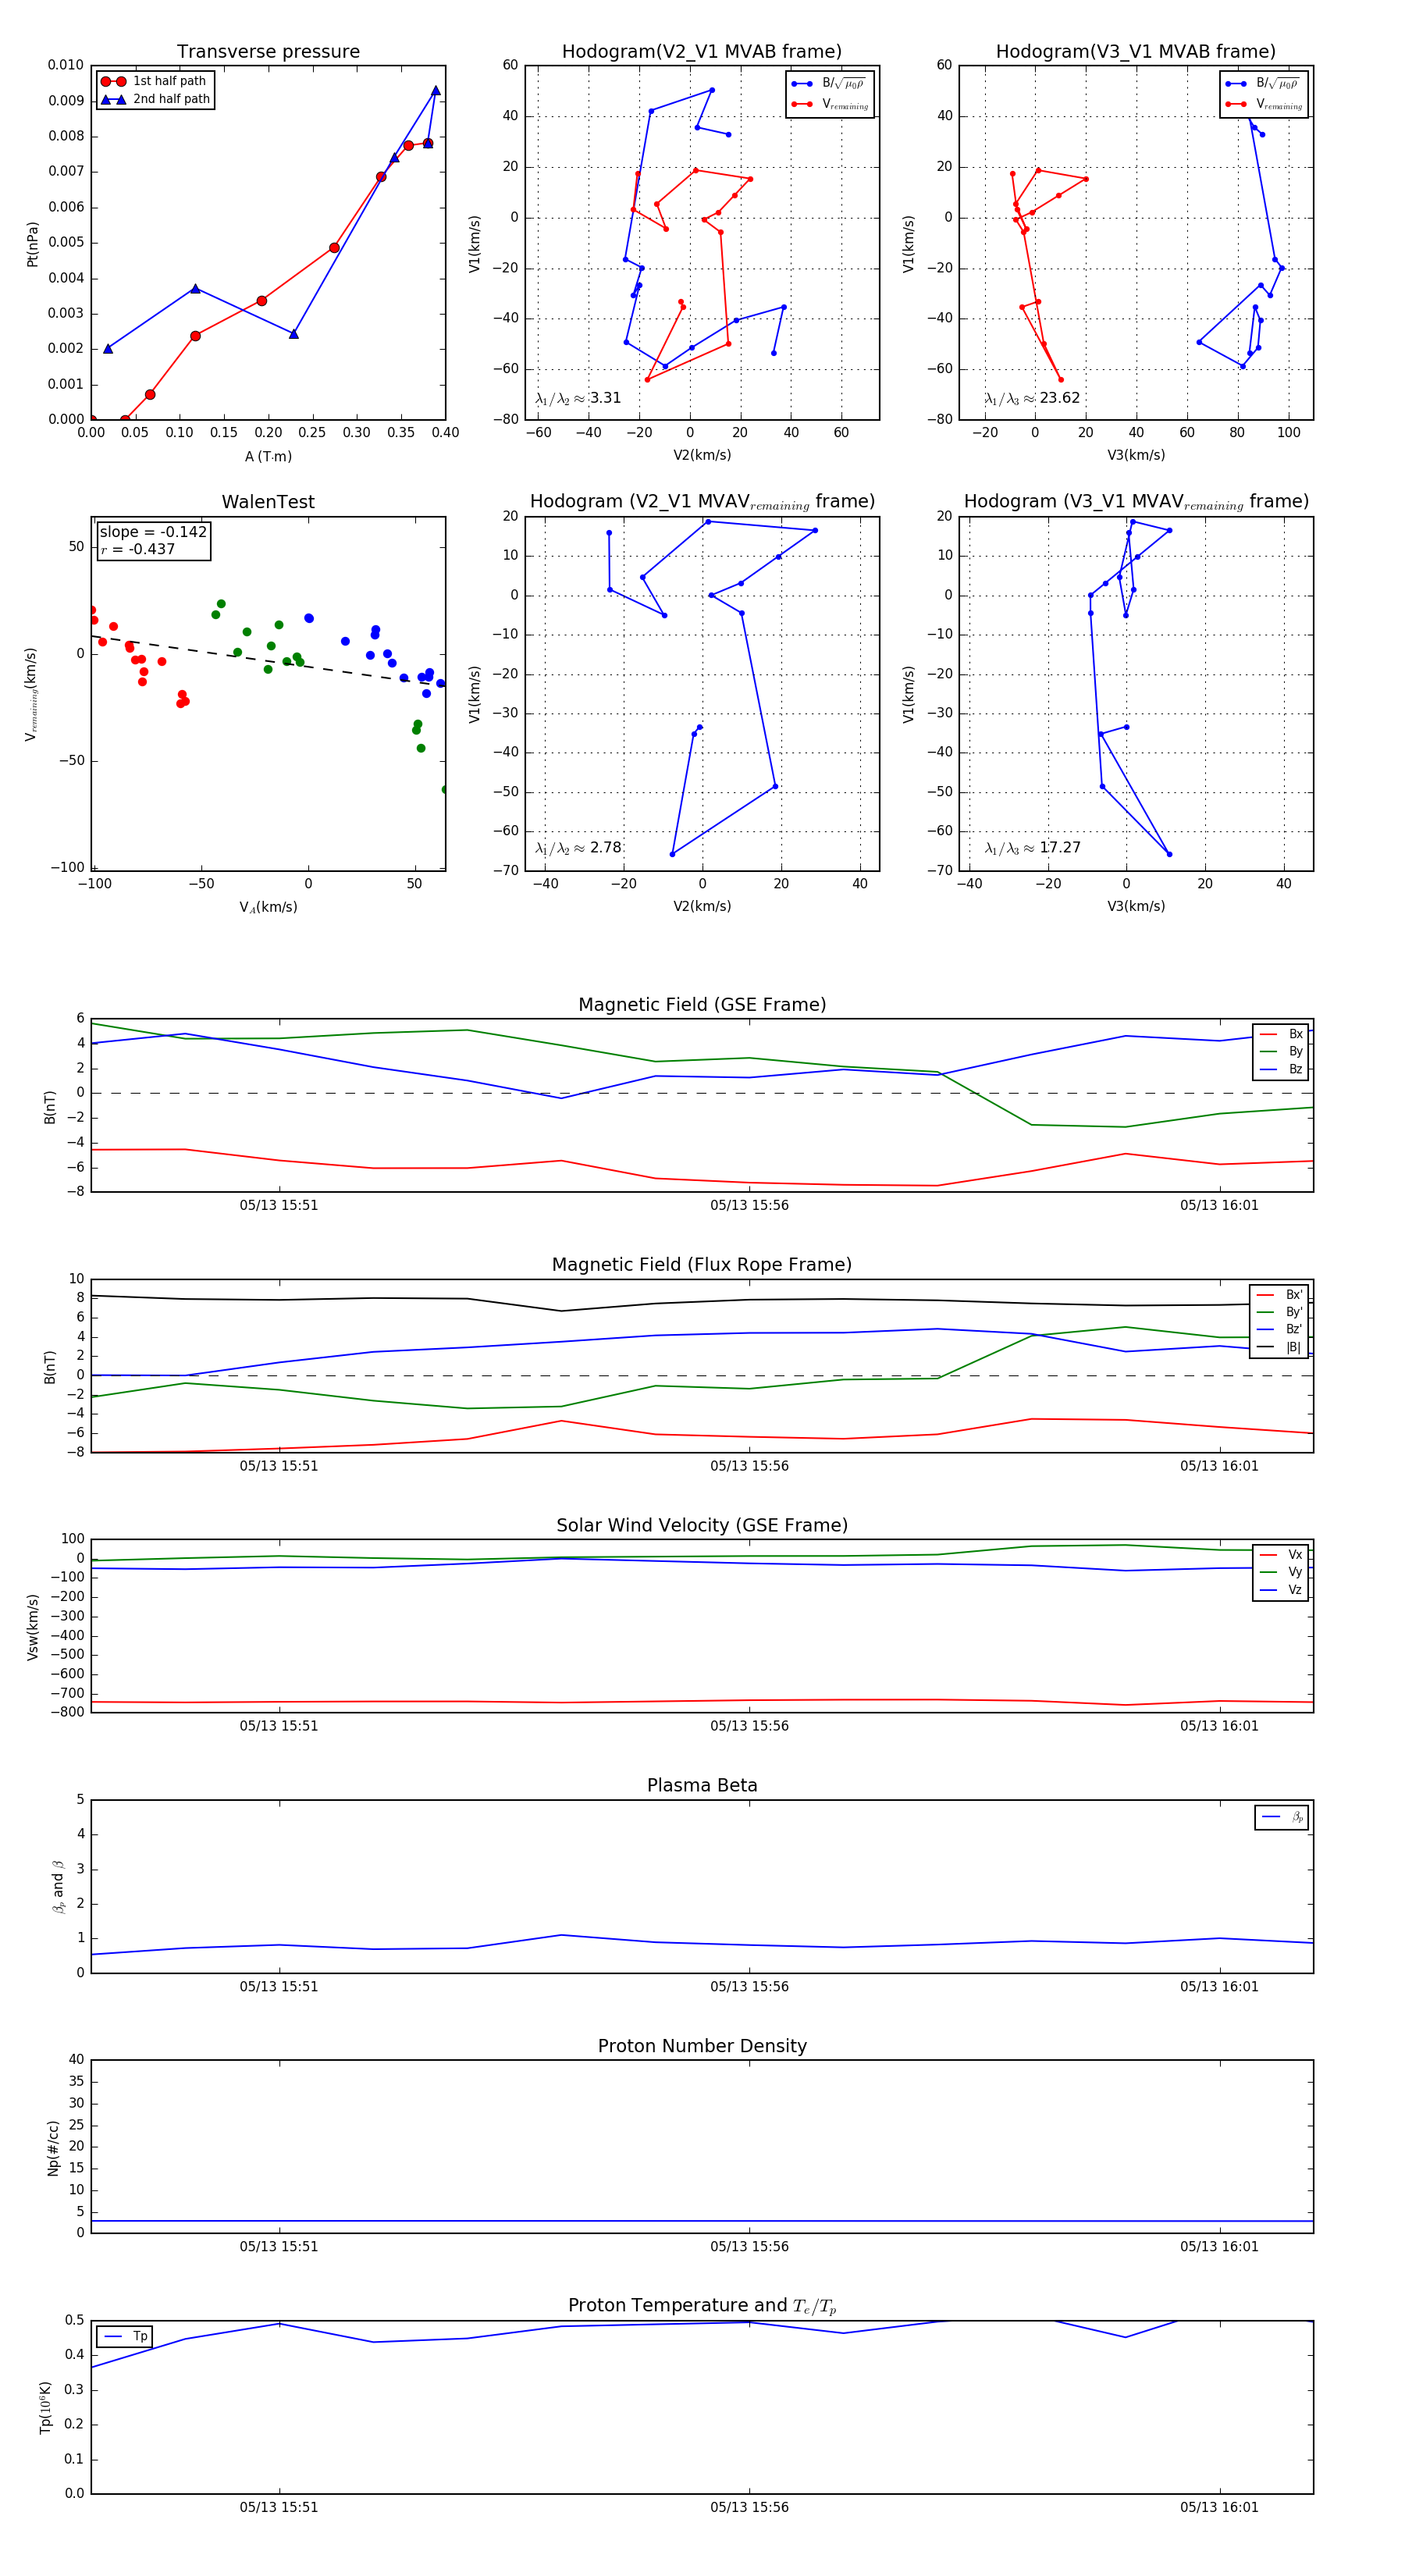Click the 'Np(#/cc)' y-axis label
The width and height of the screenshot is (1405, 2576).
[53, 2147]
